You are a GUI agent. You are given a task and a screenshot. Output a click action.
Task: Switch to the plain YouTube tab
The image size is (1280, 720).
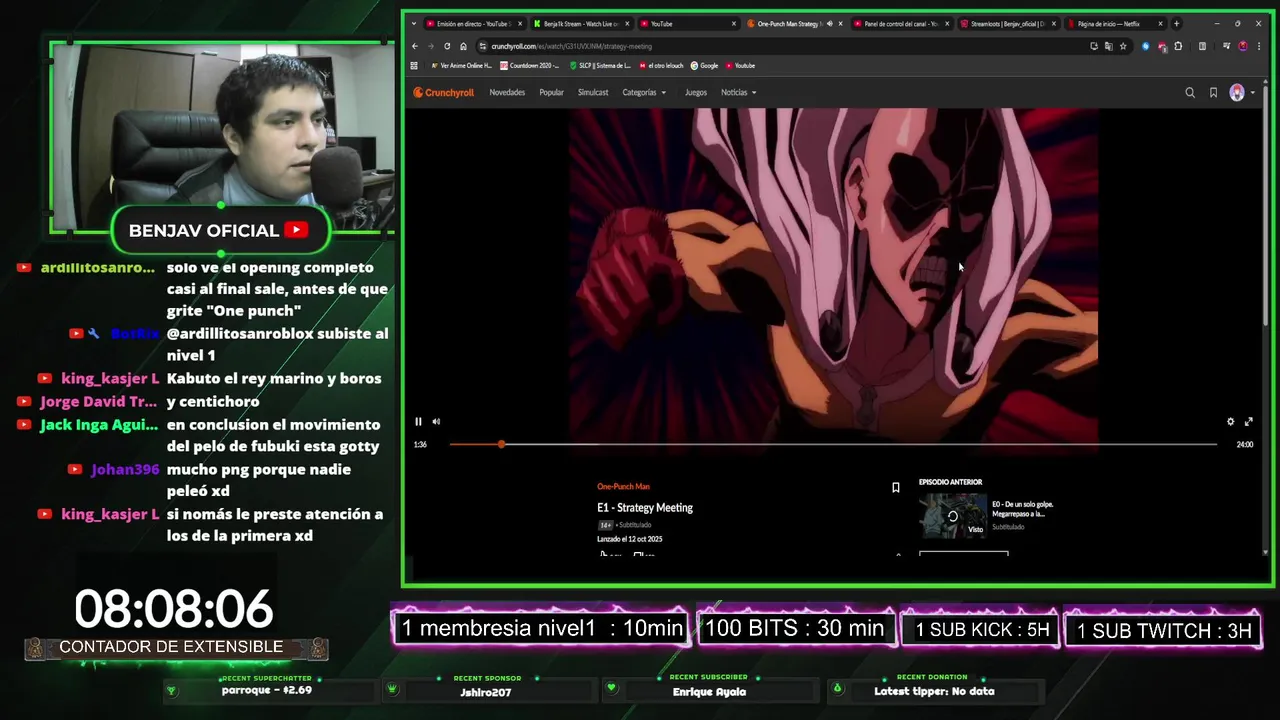[x=689, y=24]
